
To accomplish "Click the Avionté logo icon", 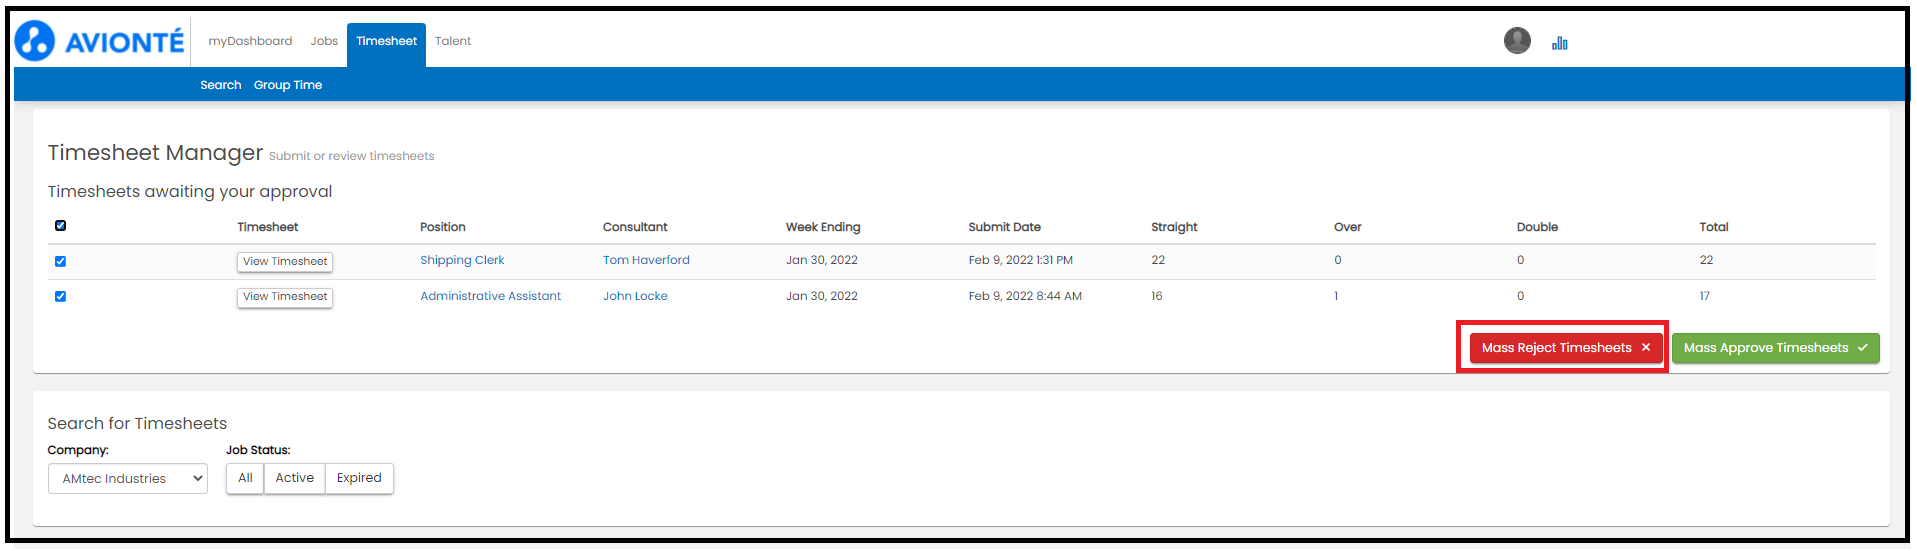I will click(35, 41).
